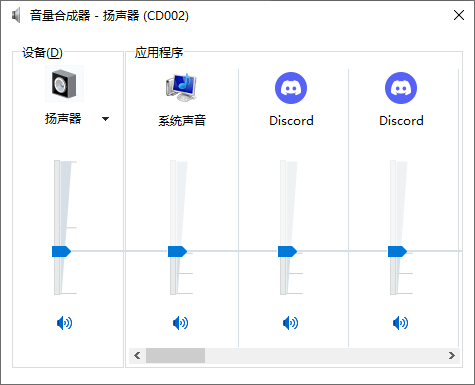This screenshot has height=385, width=475.
Task: Click the 应用程序 group label
Action: (159, 53)
